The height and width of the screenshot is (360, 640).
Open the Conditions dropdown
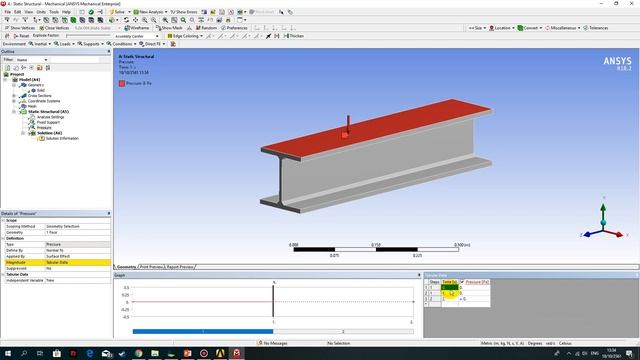point(121,44)
